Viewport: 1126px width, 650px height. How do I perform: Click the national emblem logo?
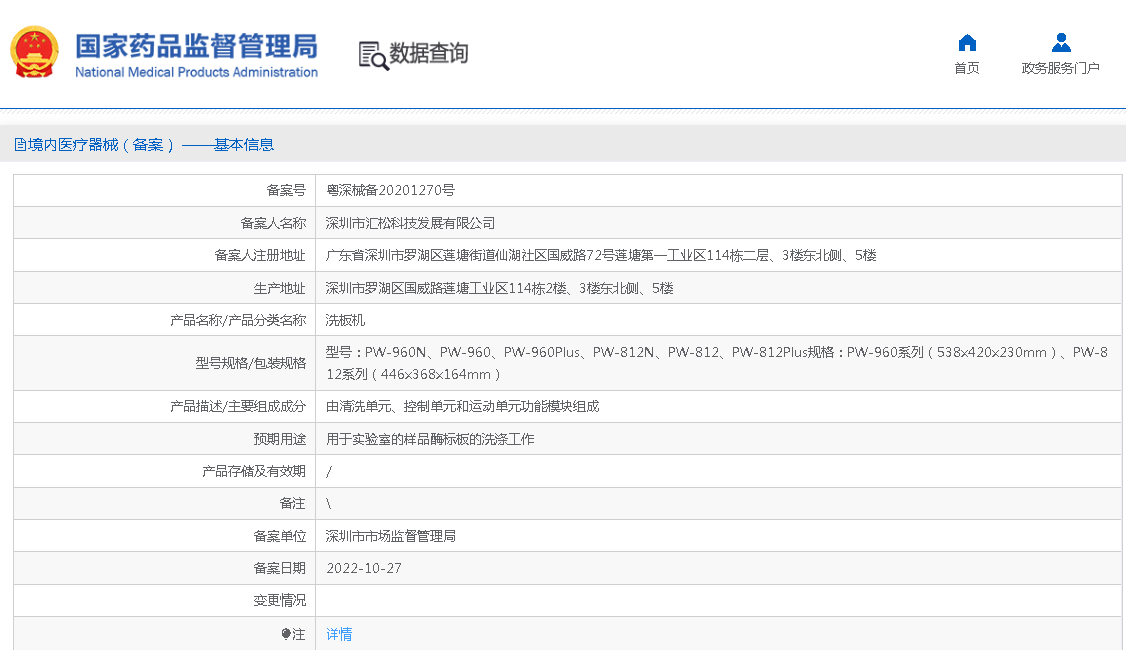point(35,52)
